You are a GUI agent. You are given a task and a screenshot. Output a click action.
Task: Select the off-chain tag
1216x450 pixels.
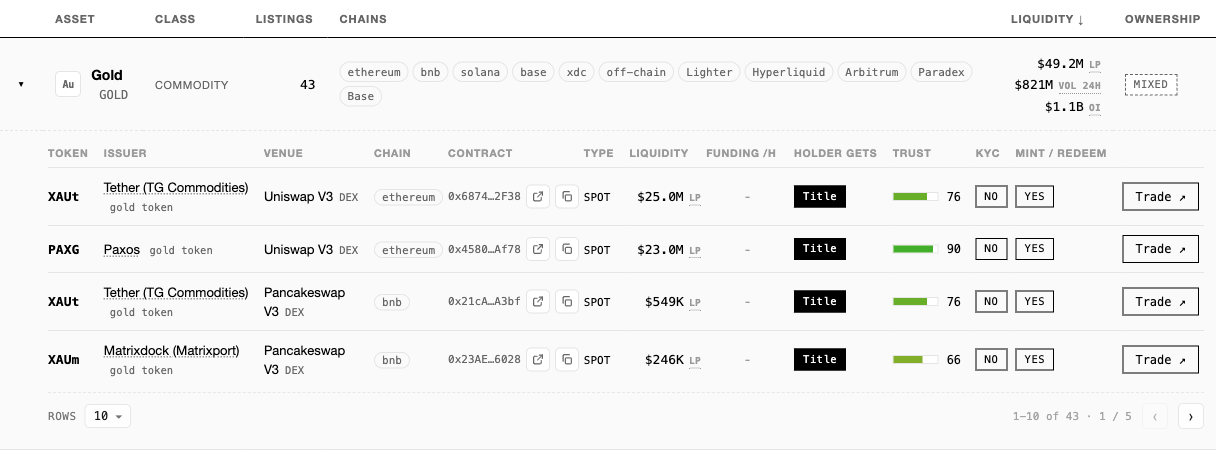636,72
